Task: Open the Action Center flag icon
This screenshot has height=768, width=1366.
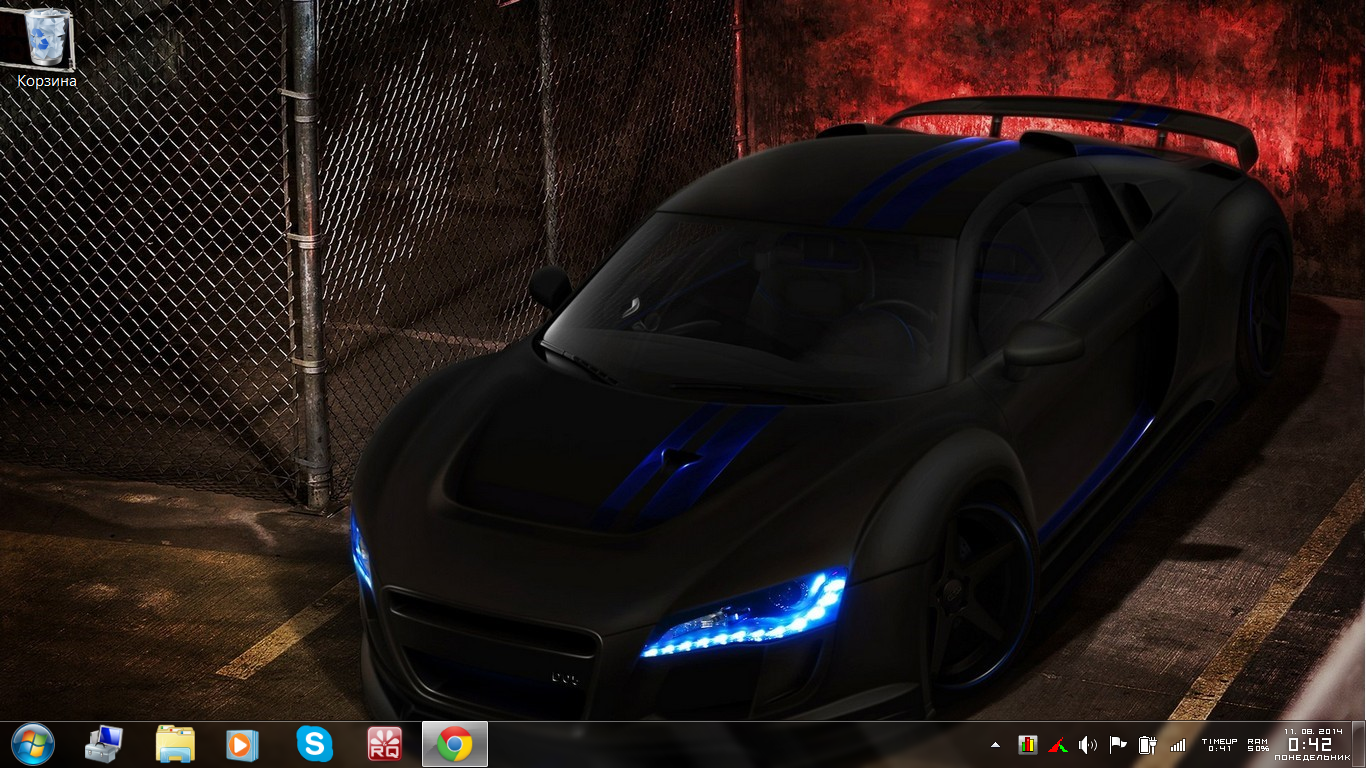Action: [1118, 745]
